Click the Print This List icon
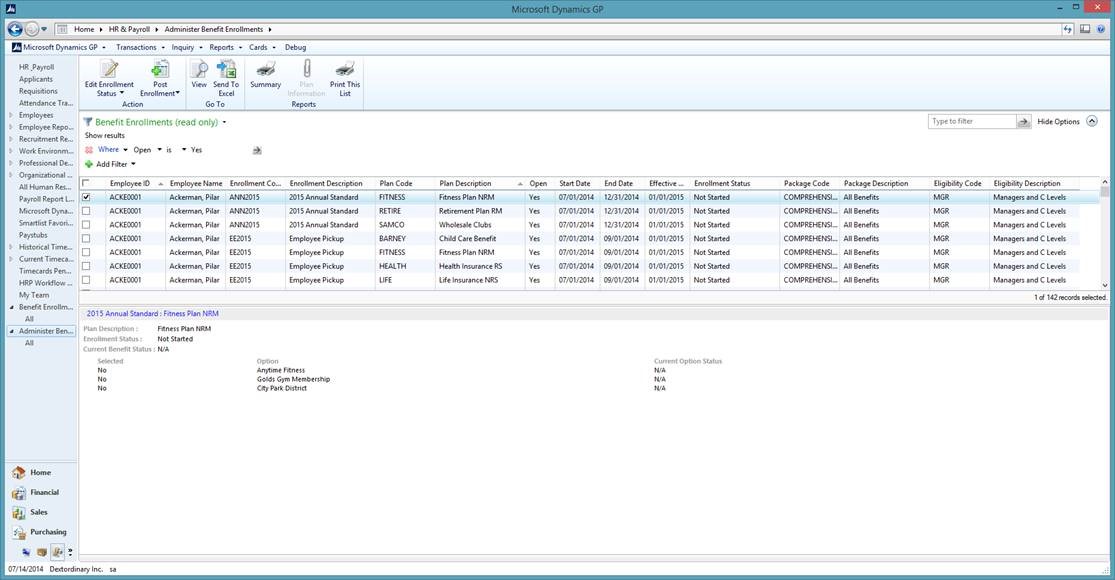1115x580 pixels. tap(345, 69)
